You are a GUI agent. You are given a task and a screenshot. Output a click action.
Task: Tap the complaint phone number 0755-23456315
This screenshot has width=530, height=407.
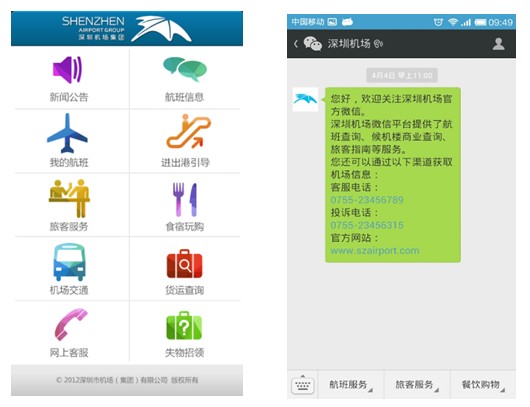click(367, 225)
